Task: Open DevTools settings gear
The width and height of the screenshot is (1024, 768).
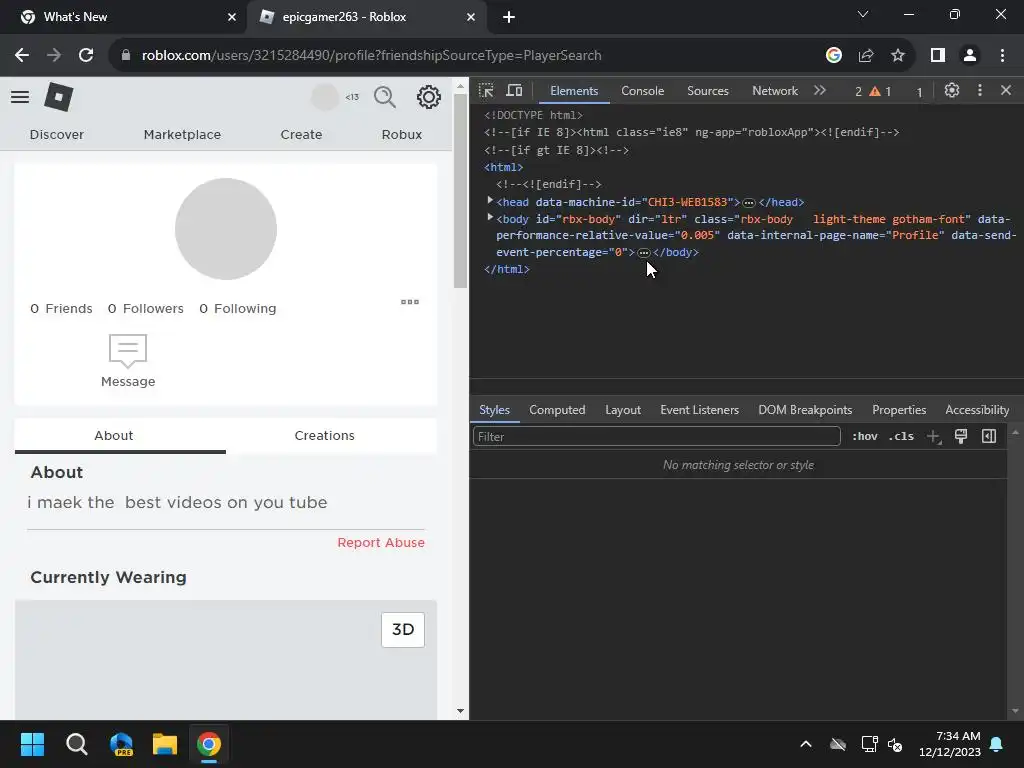Action: coord(952,91)
